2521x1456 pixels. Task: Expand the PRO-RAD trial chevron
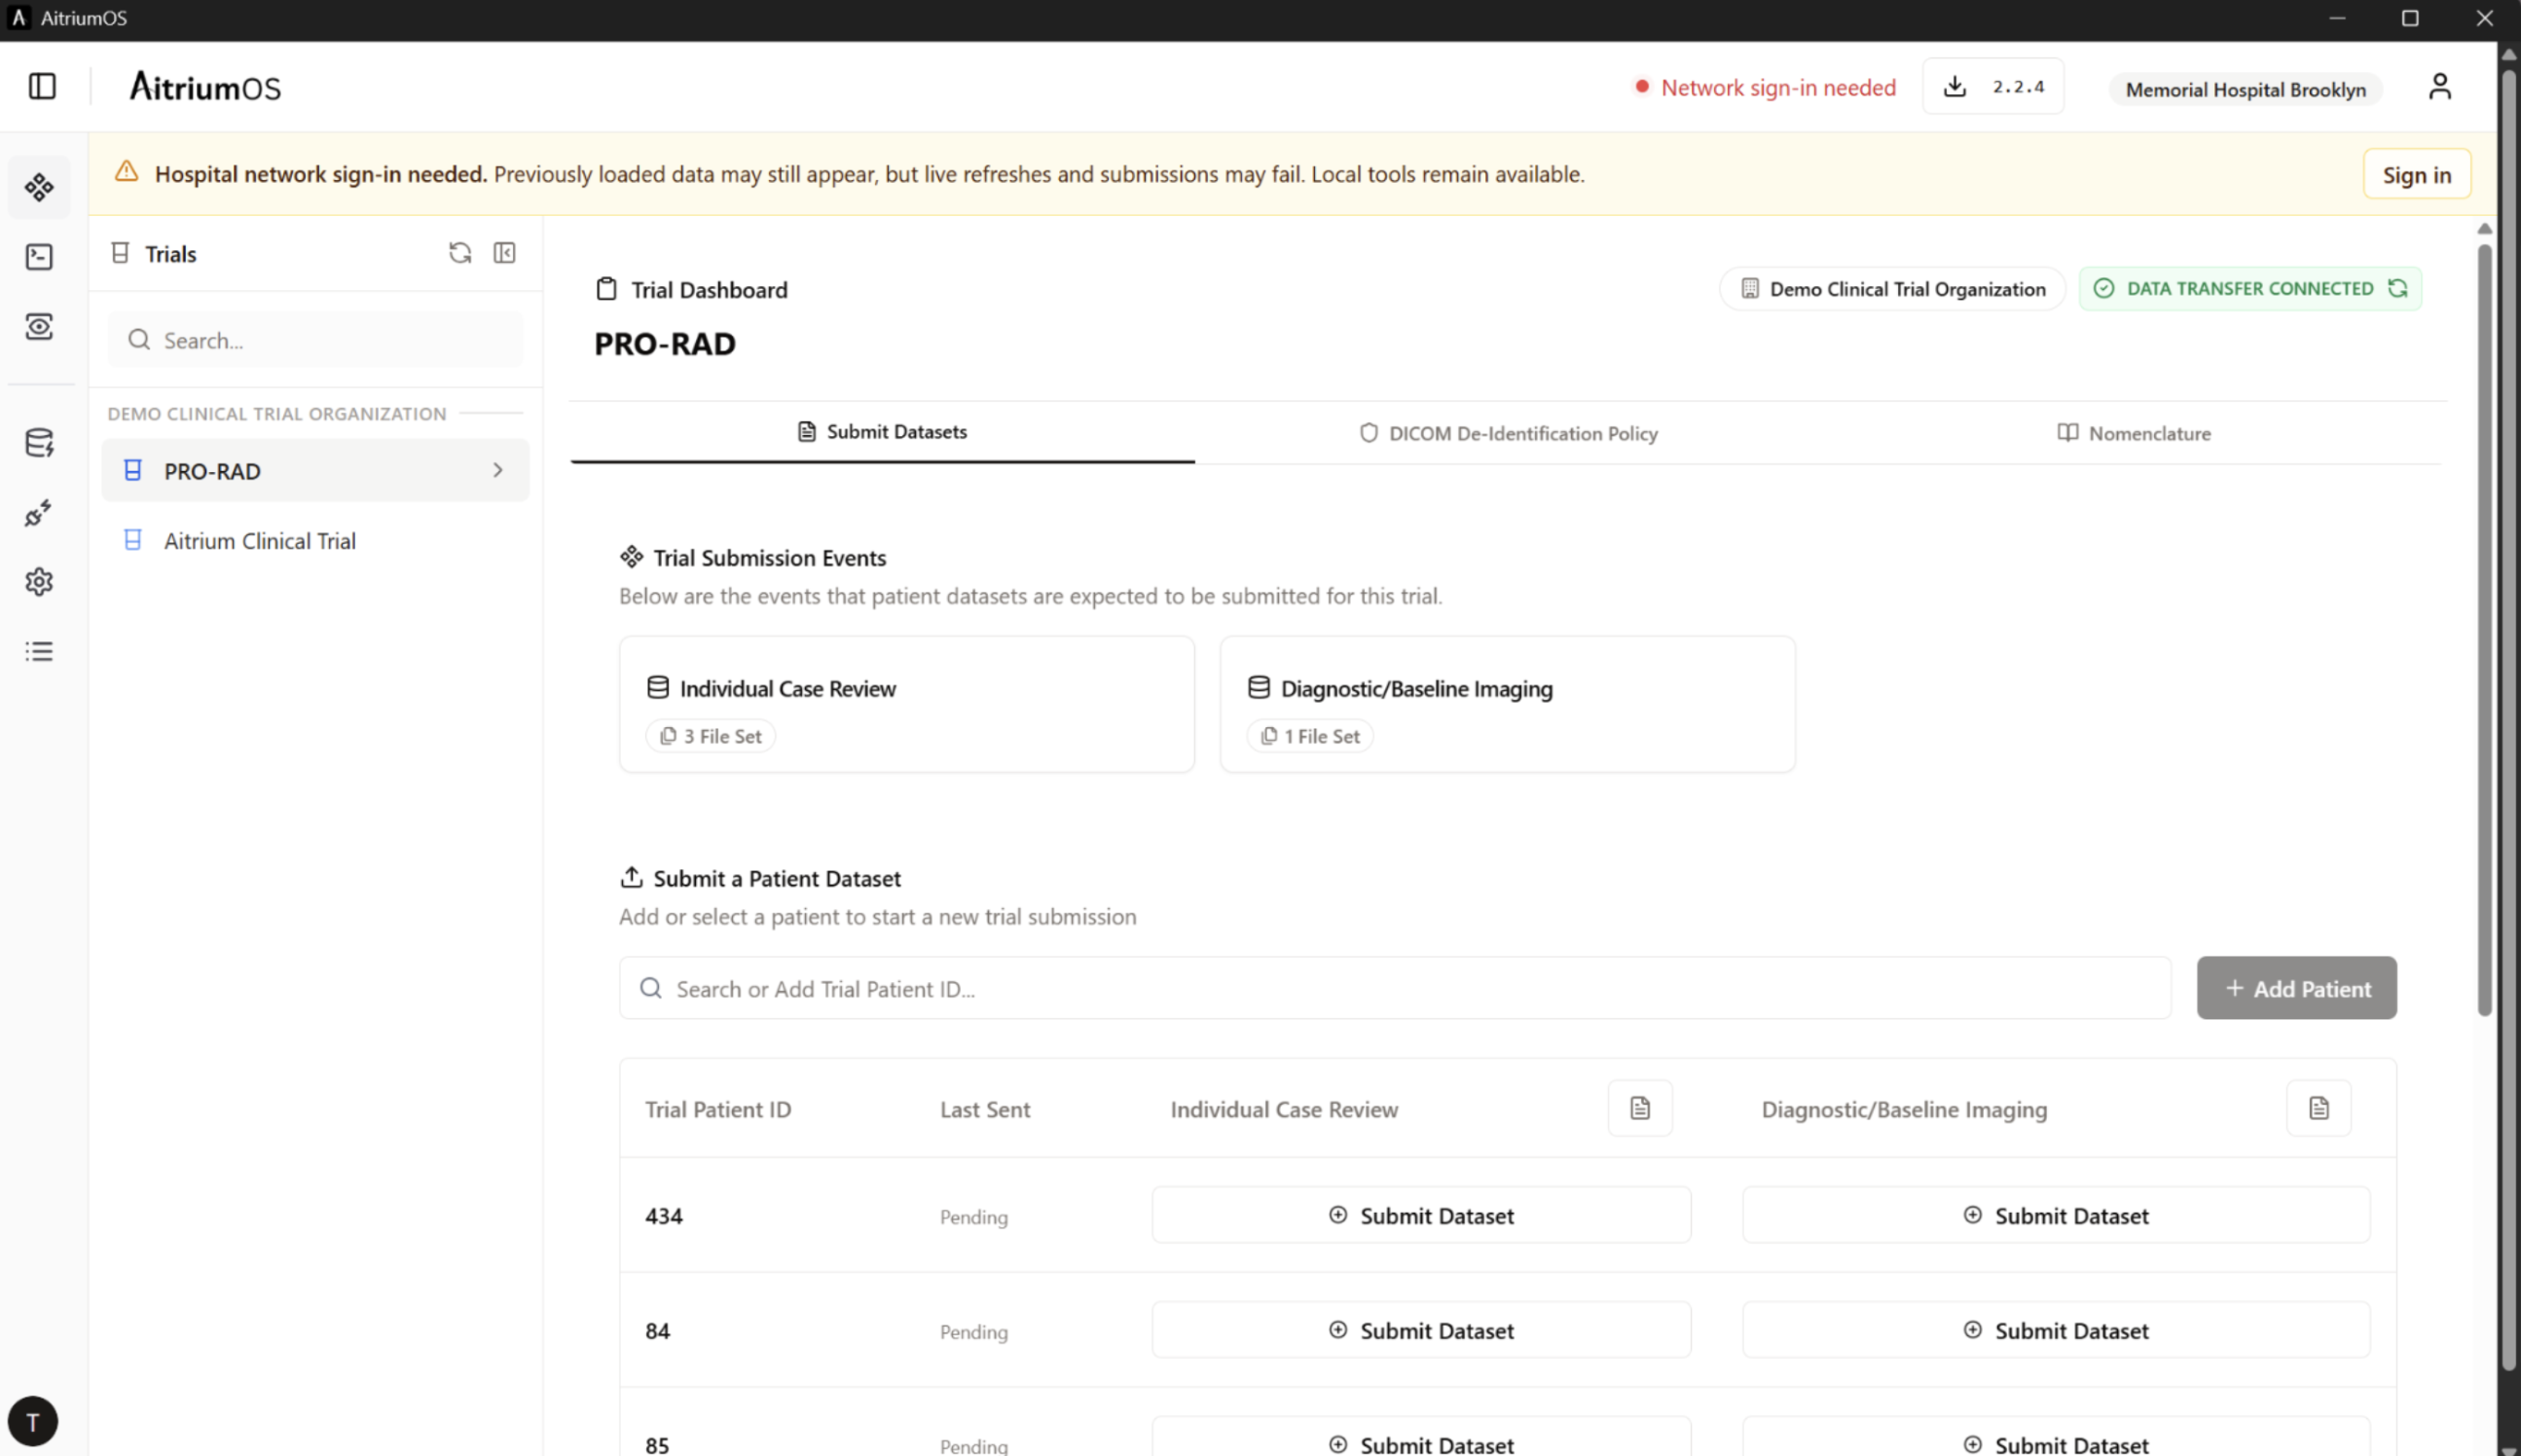coord(498,470)
